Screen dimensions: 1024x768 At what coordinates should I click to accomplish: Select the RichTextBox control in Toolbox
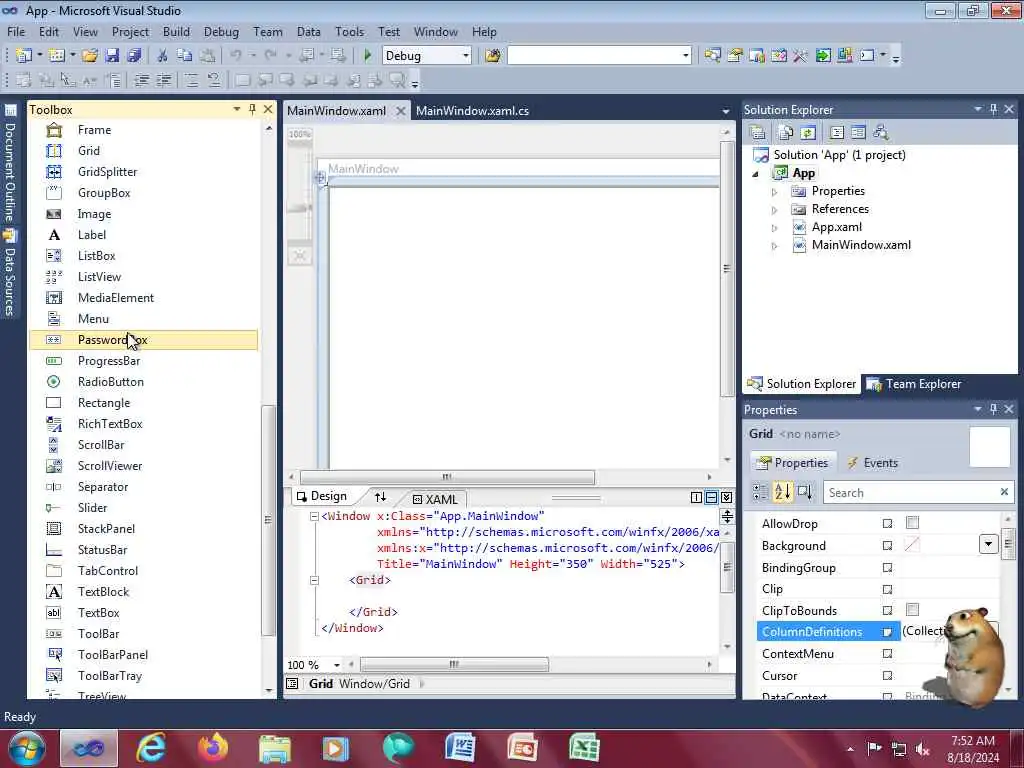[144, 424]
